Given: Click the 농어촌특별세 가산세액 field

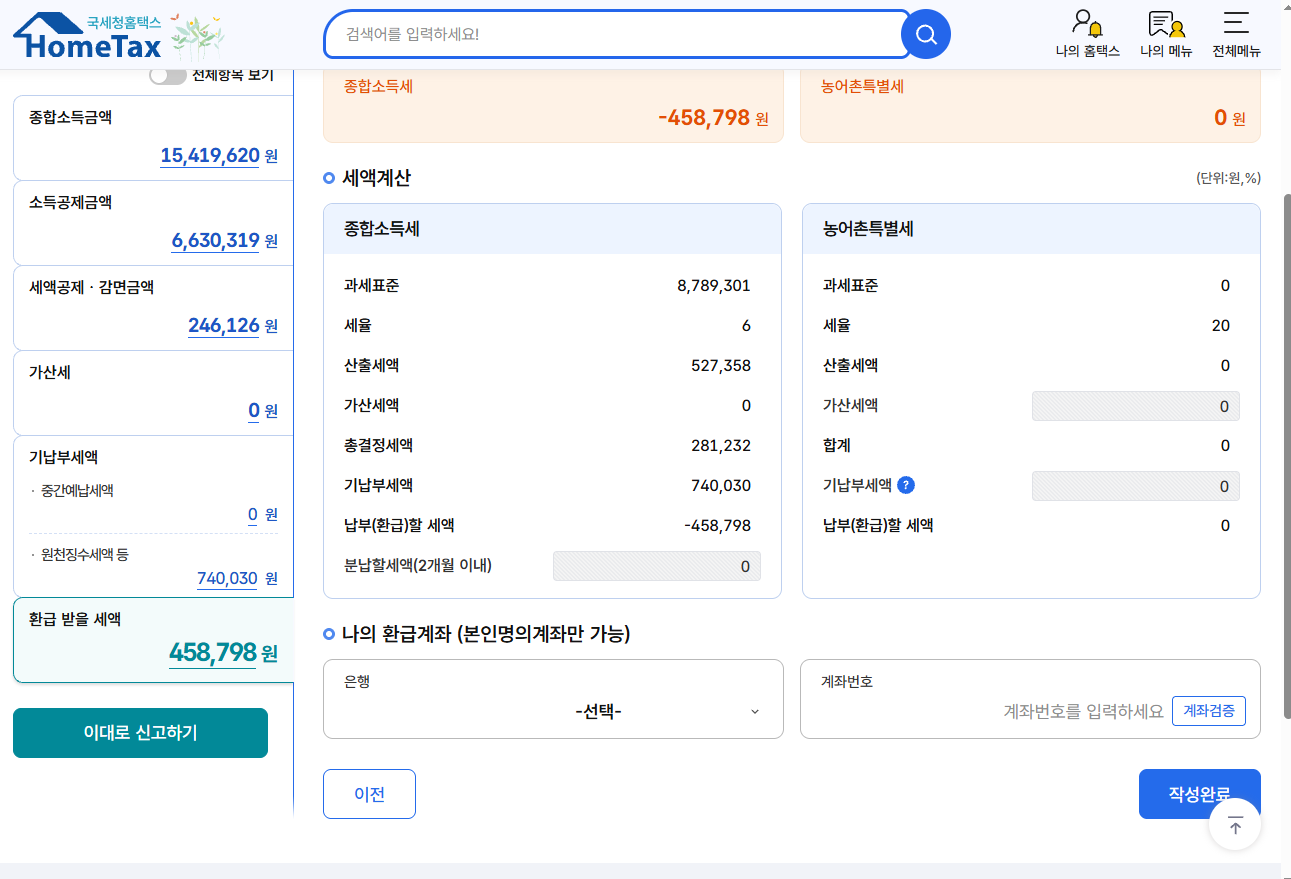Looking at the screenshot, I should (x=1136, y=406).
